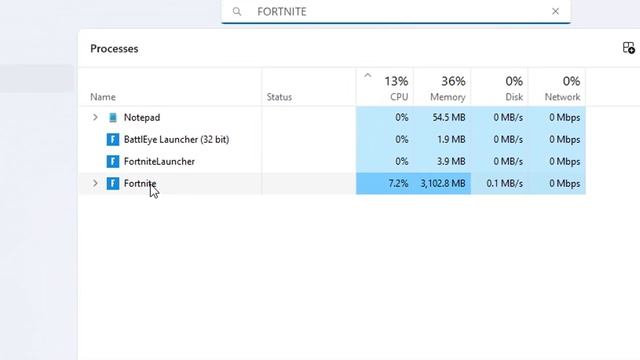Sort processes by Name column
This screenshot has width=640, height=360.
103,97
